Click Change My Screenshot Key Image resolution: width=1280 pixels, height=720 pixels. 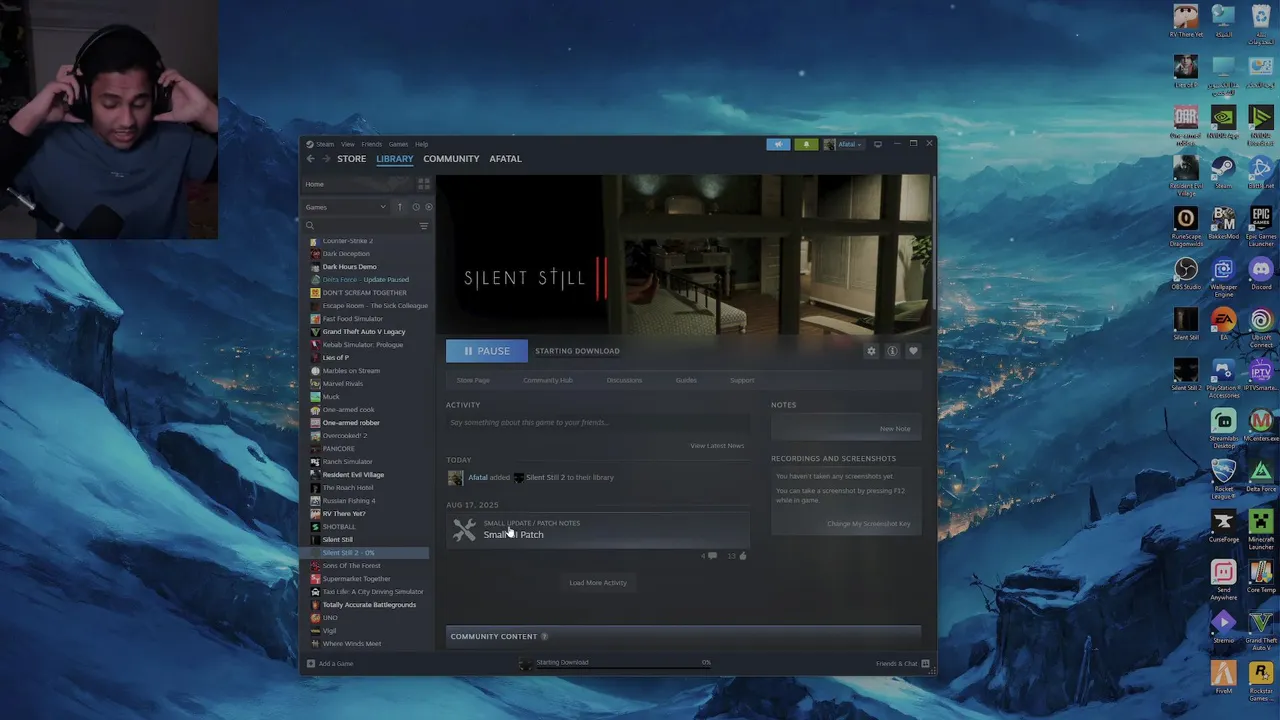[868, 524]
